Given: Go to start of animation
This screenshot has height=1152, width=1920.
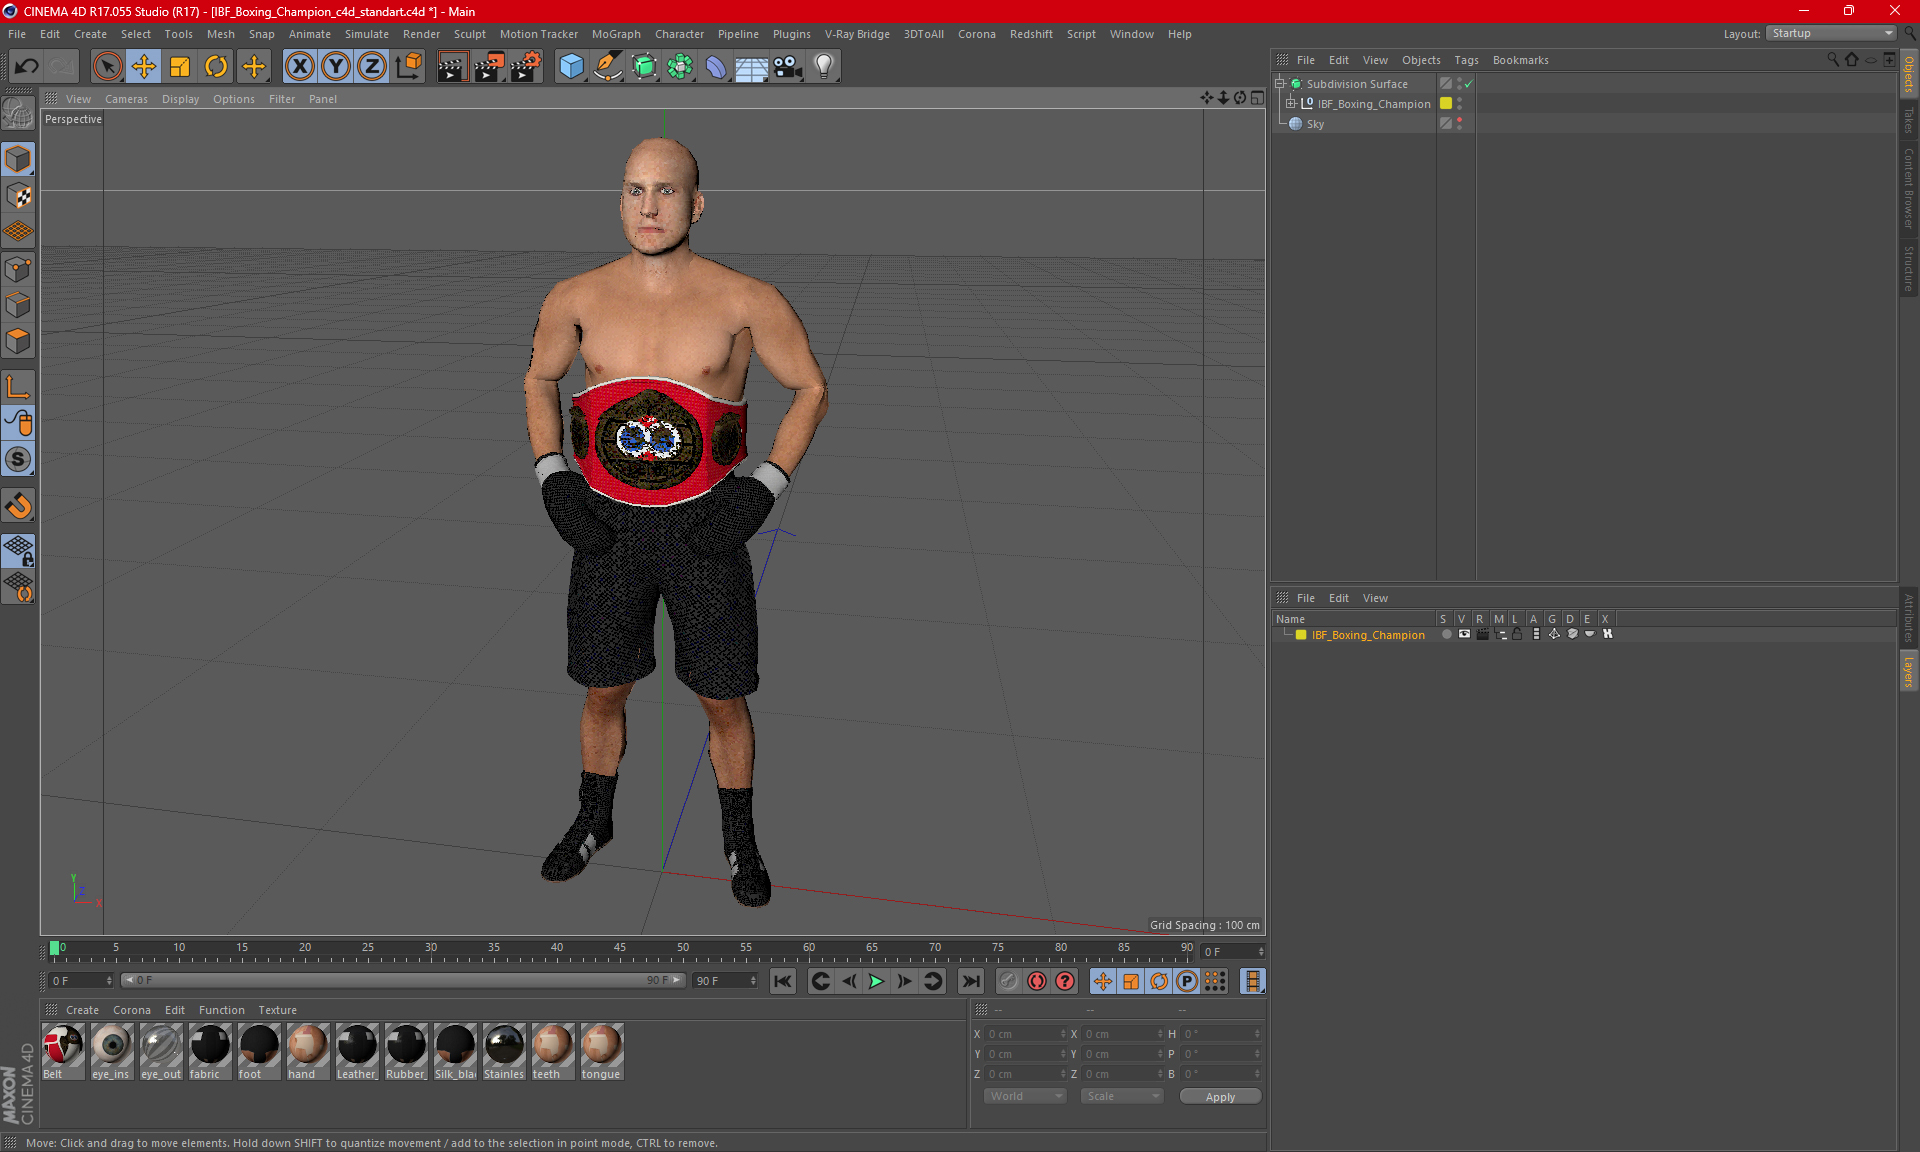Looking at the screenshot, I should click(783, 981).
